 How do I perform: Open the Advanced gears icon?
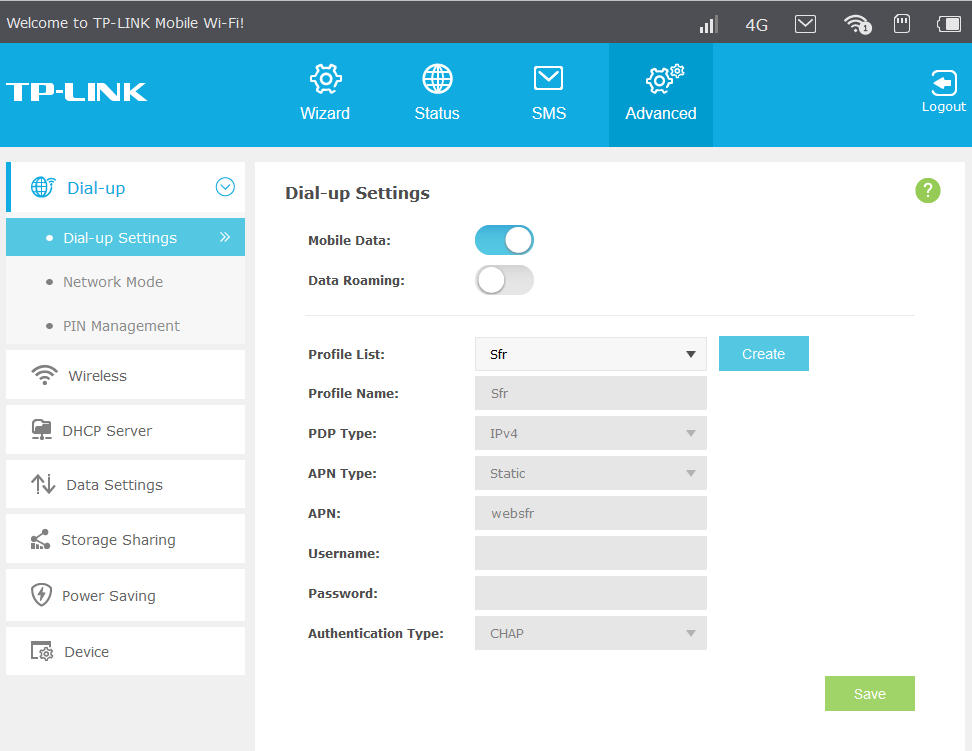coord(664,79)
